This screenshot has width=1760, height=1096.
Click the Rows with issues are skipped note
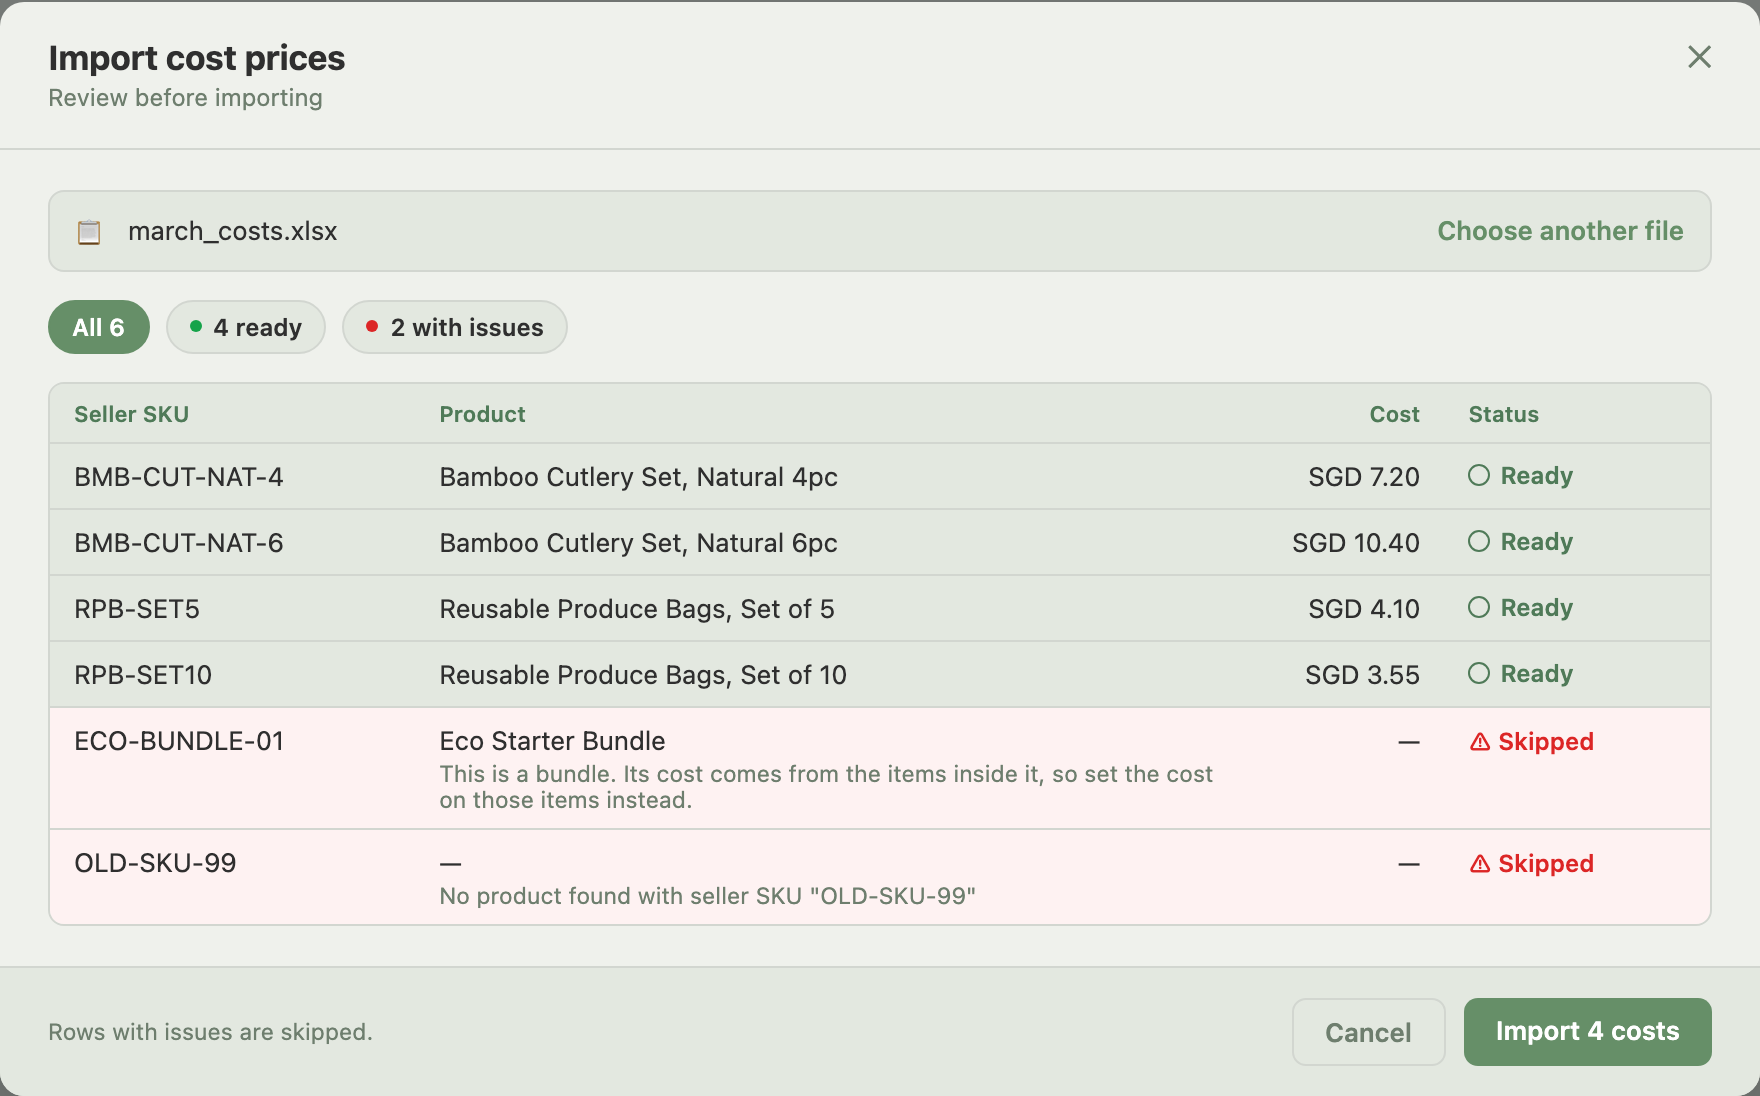210,1032
